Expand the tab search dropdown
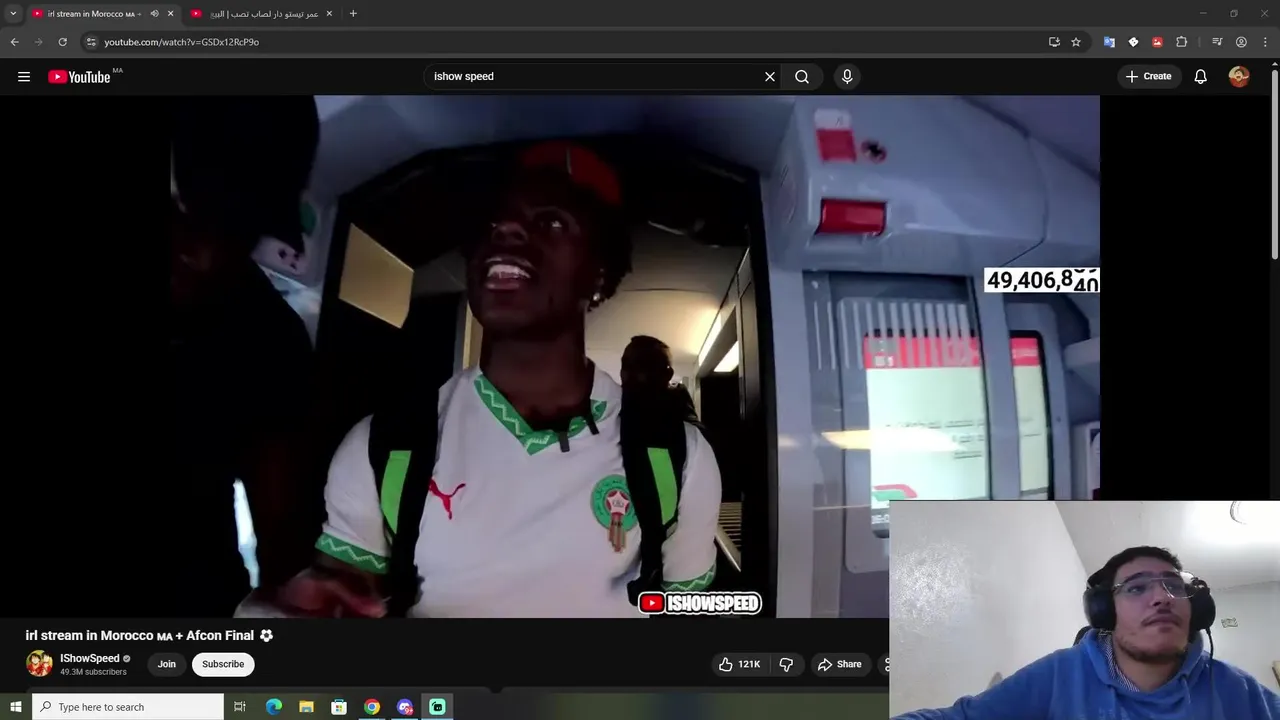The height and width of the screenshot is (720, 1280). pyautogui.click(x=13, y=14)
